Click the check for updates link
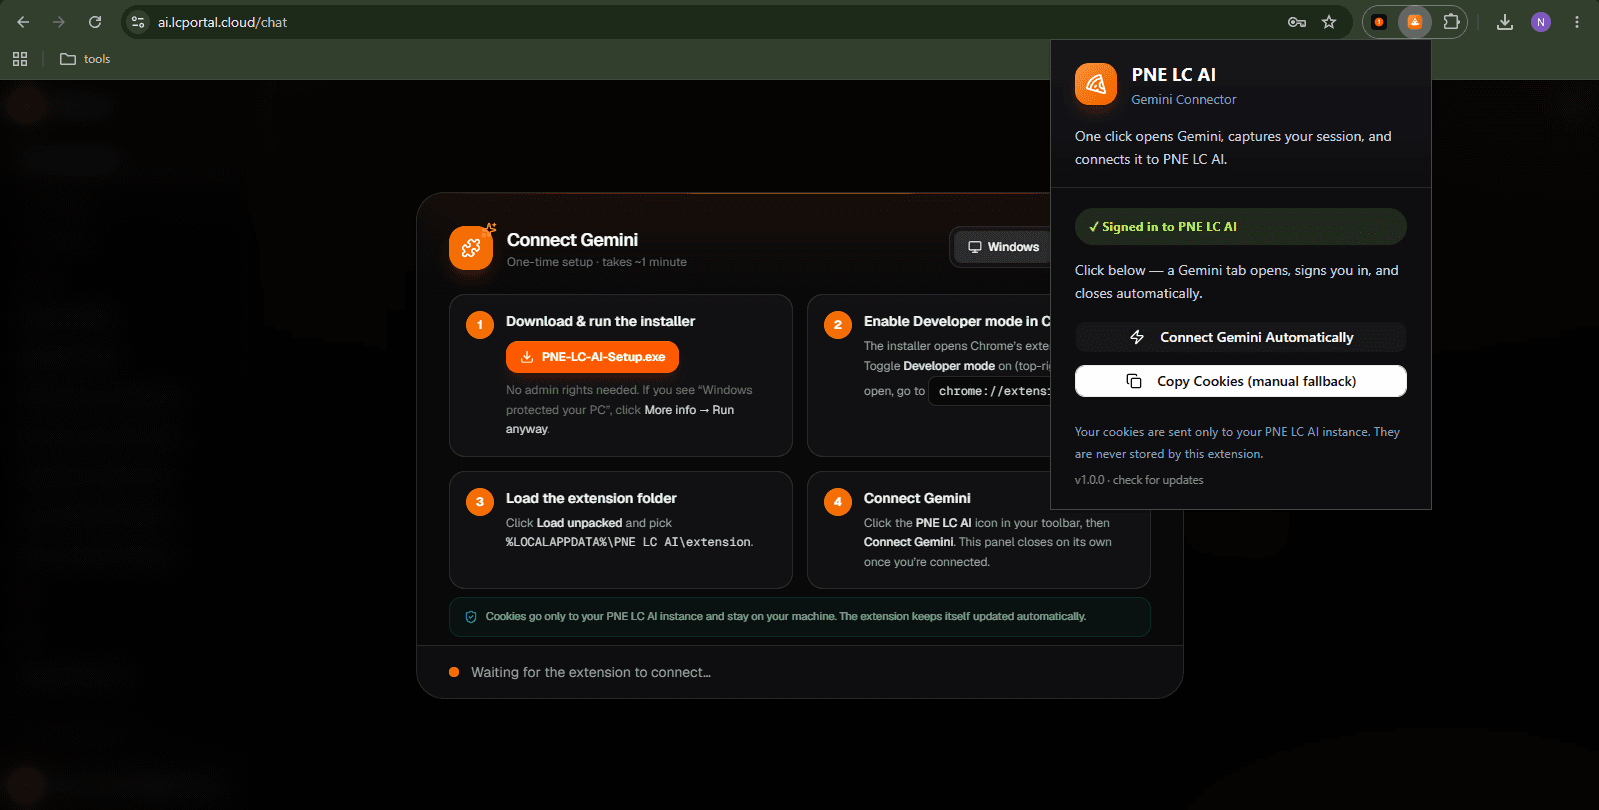The width and height of the screenshot is (1599, 810). (1158, 480)
